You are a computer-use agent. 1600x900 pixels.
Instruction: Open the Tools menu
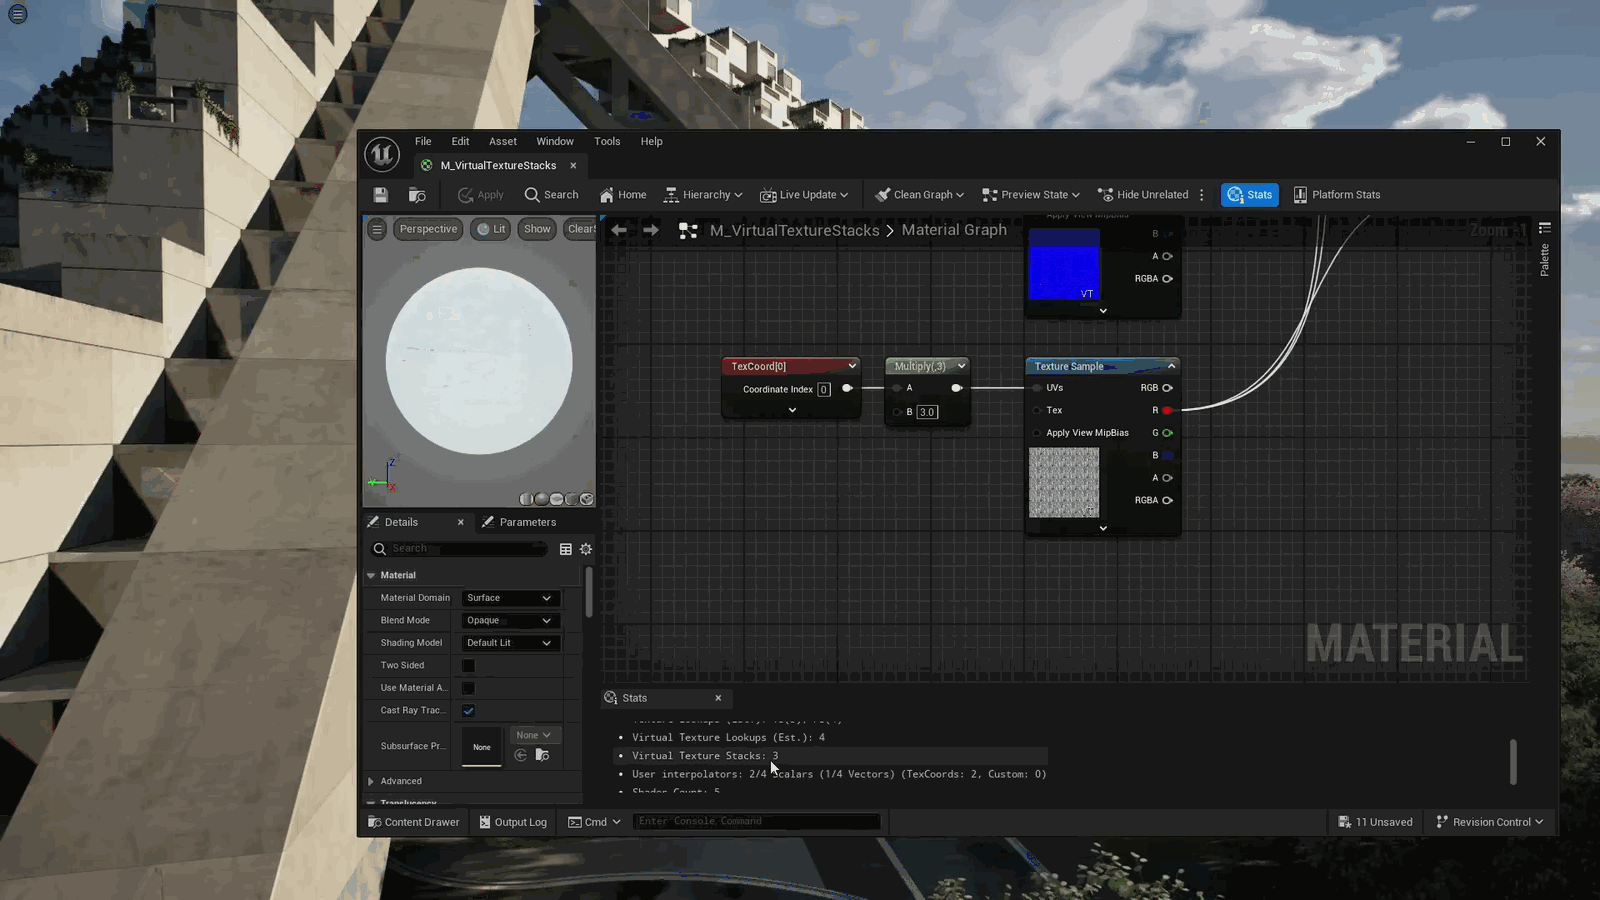click(607, 141)
